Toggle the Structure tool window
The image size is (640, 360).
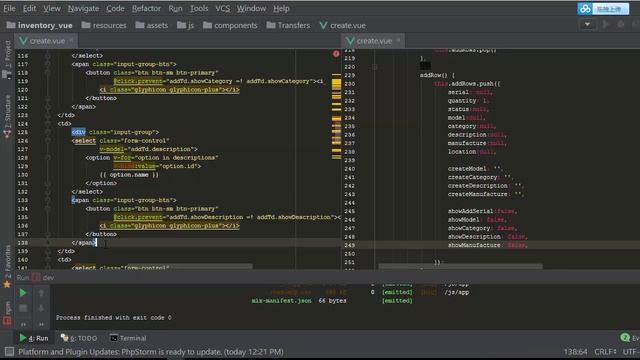click(x=7, y=117)
